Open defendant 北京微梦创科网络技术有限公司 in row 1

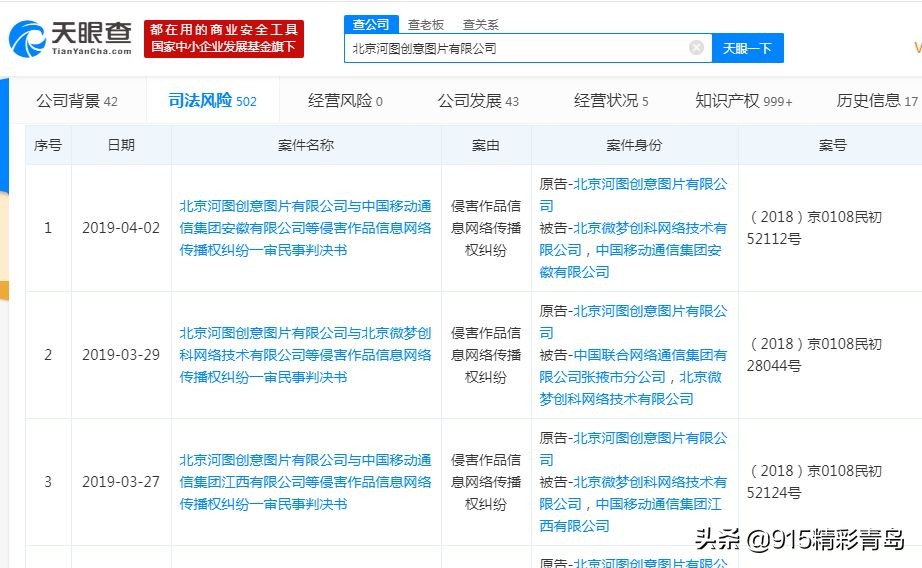633,239
